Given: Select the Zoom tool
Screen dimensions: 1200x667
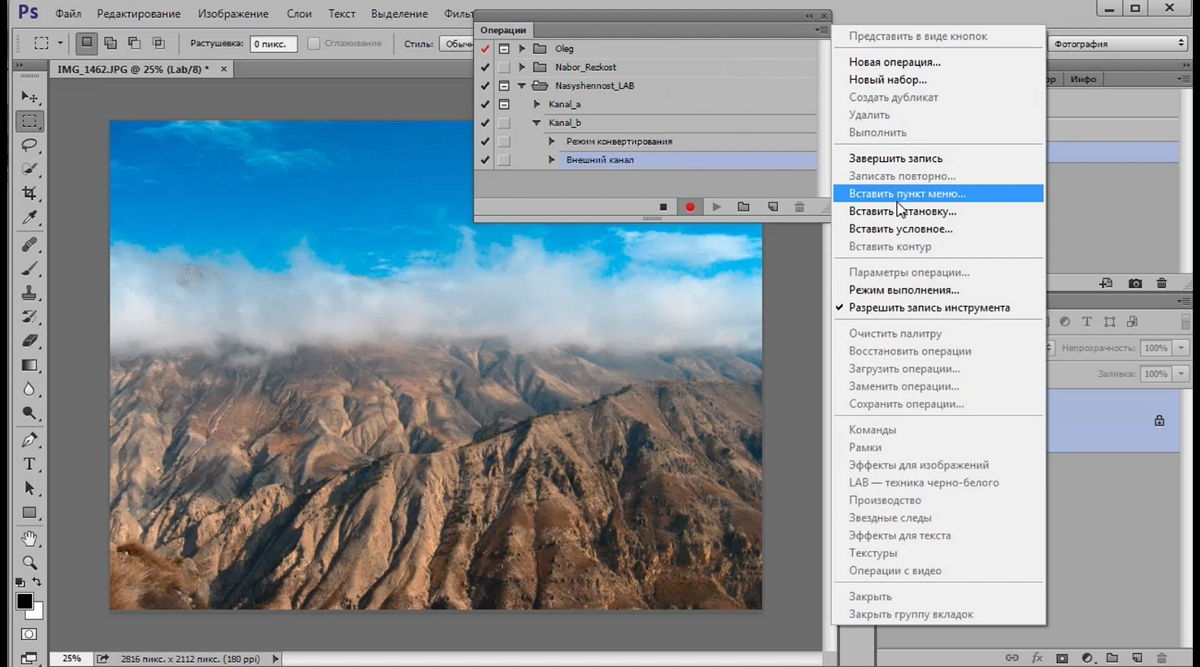Looking at the screenshot, I should click(30, 563).
